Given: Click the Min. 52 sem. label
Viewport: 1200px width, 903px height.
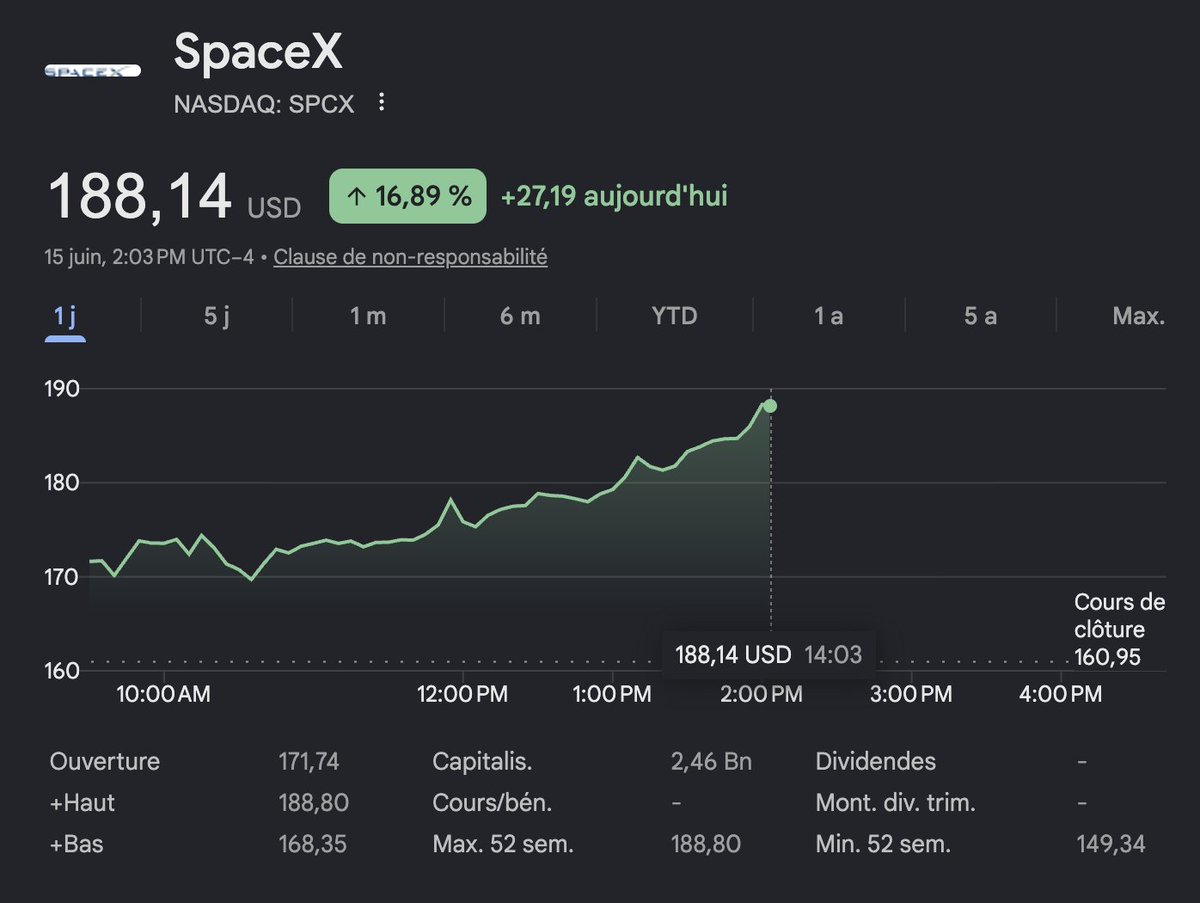Looking at the screenshot, I should [883, 844].
